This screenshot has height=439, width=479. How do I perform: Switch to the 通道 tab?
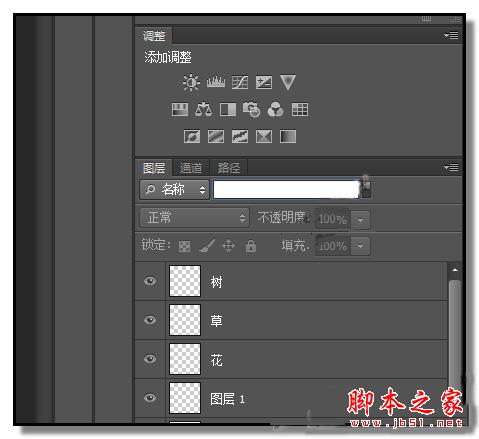[x=191, y=168]
